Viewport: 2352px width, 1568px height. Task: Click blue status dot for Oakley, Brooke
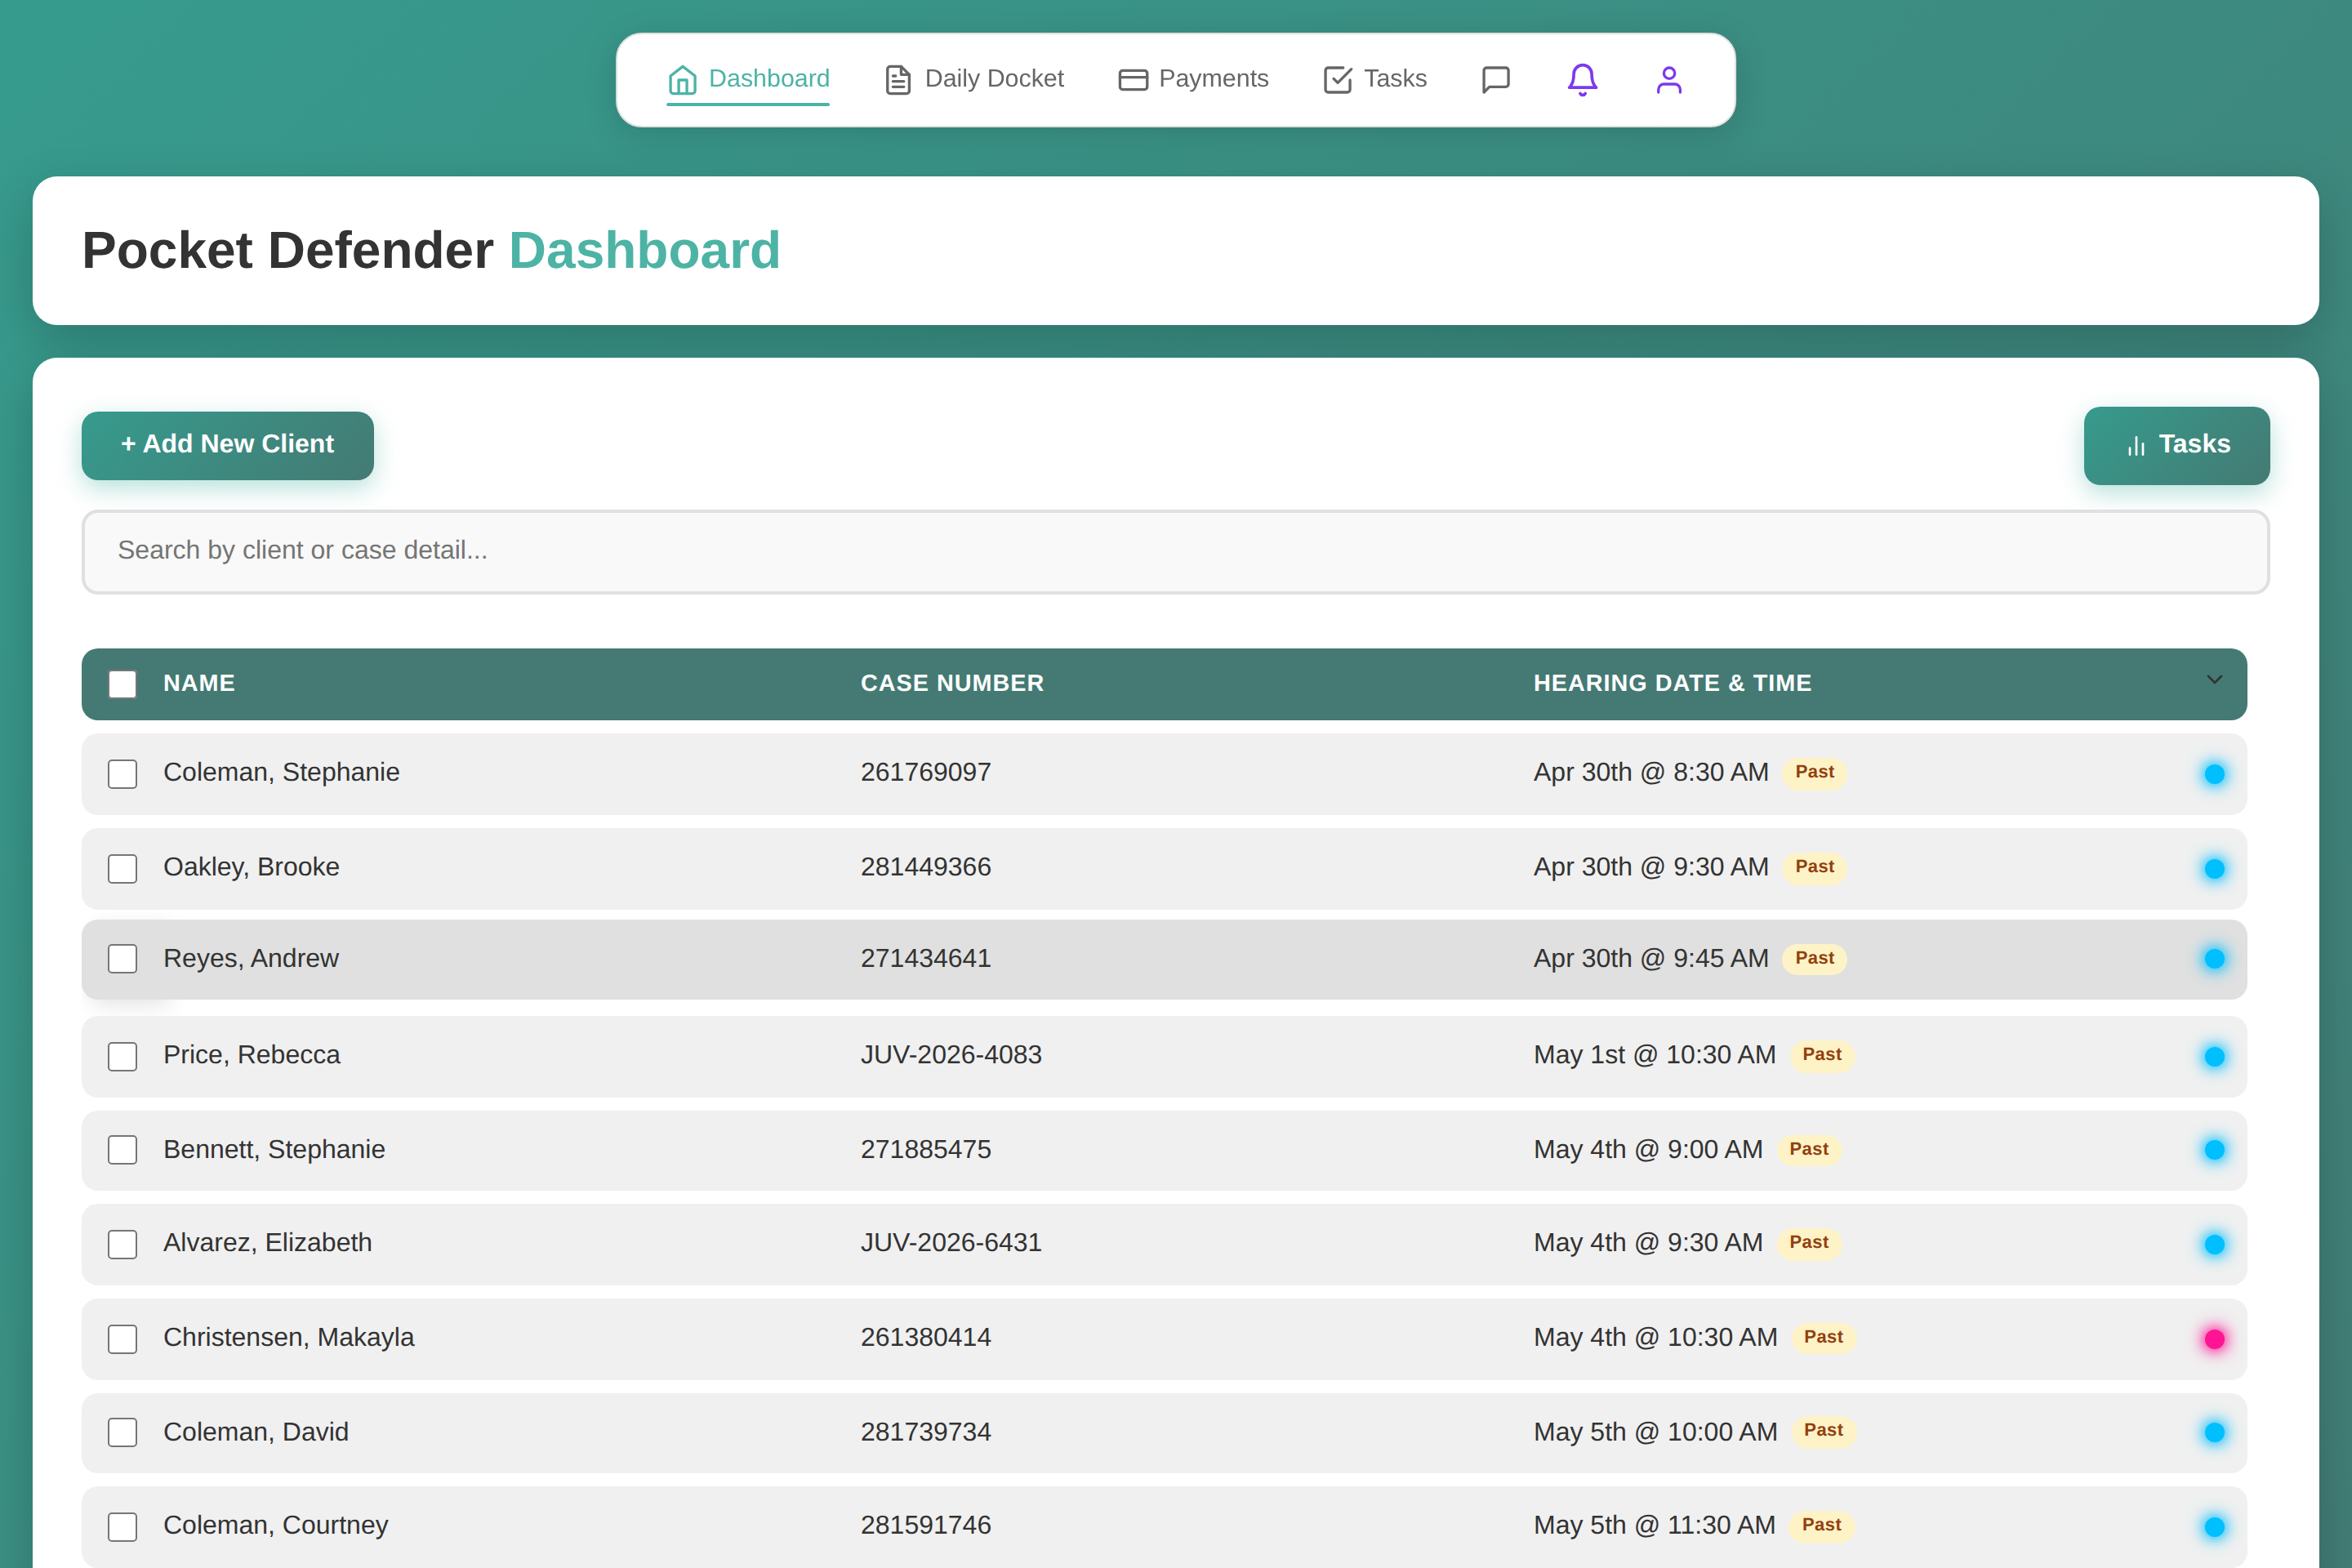[2214, 869]
